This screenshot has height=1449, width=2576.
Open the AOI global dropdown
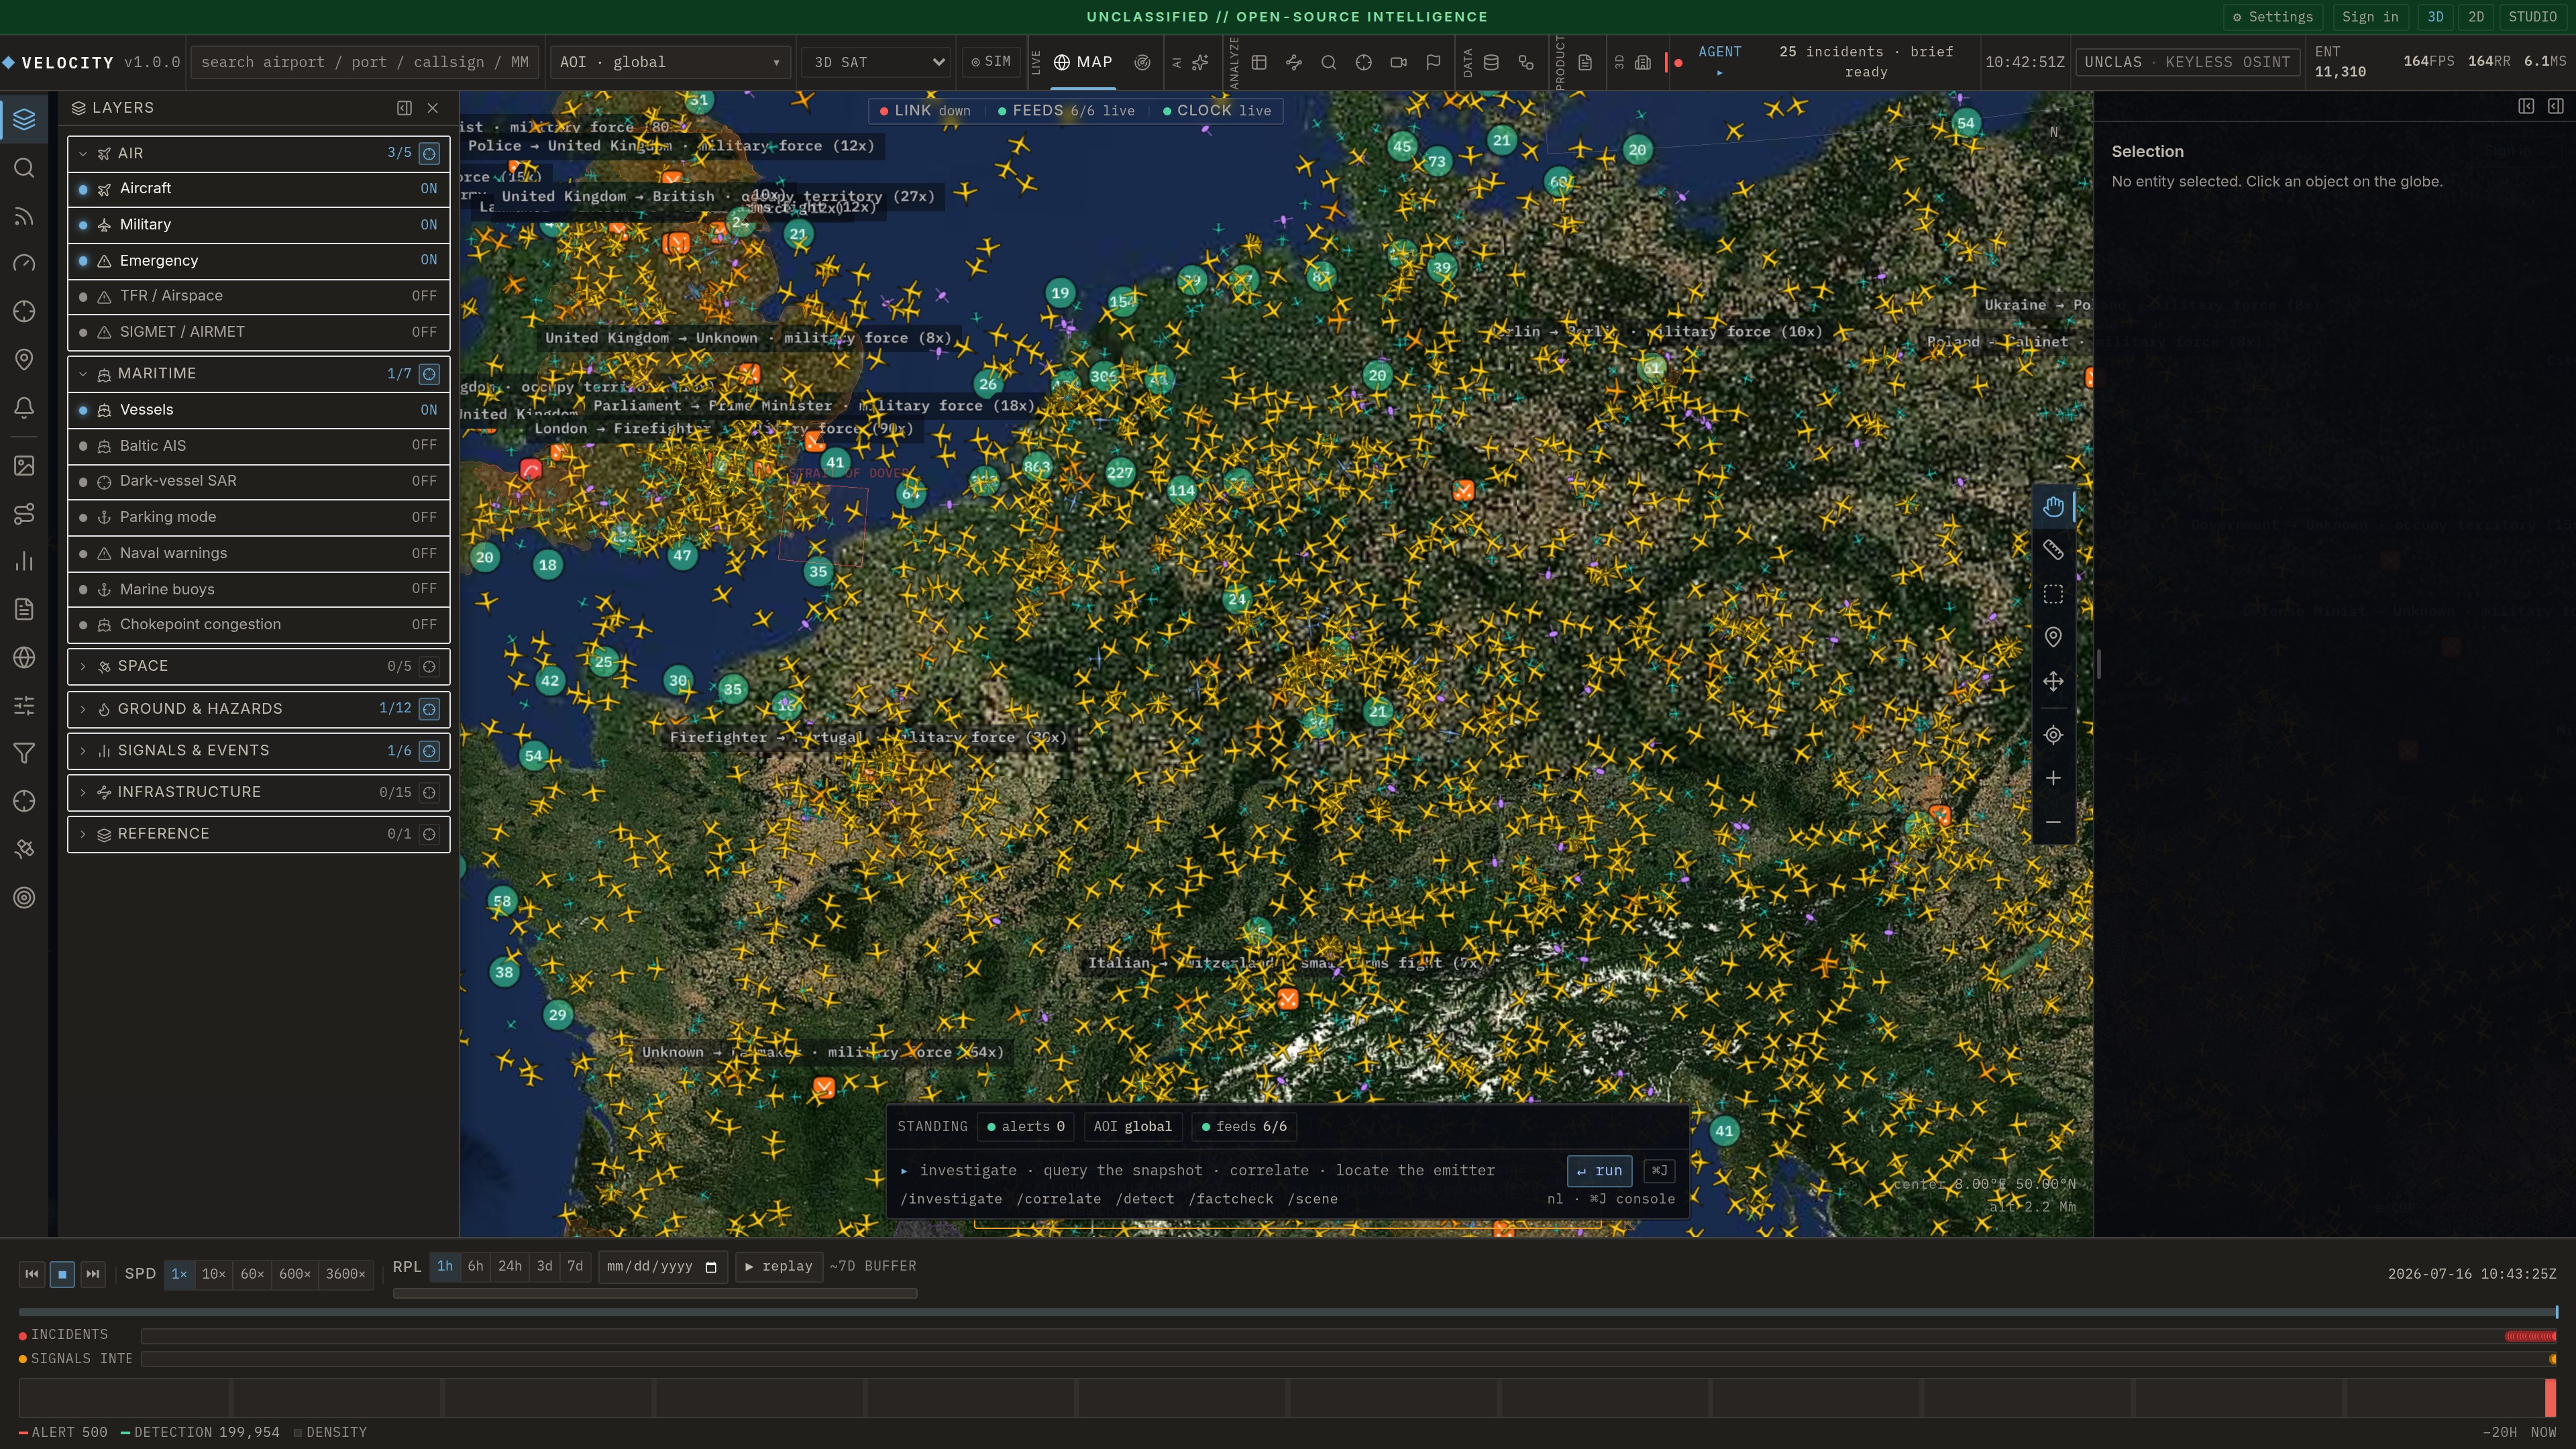(670, 62)
